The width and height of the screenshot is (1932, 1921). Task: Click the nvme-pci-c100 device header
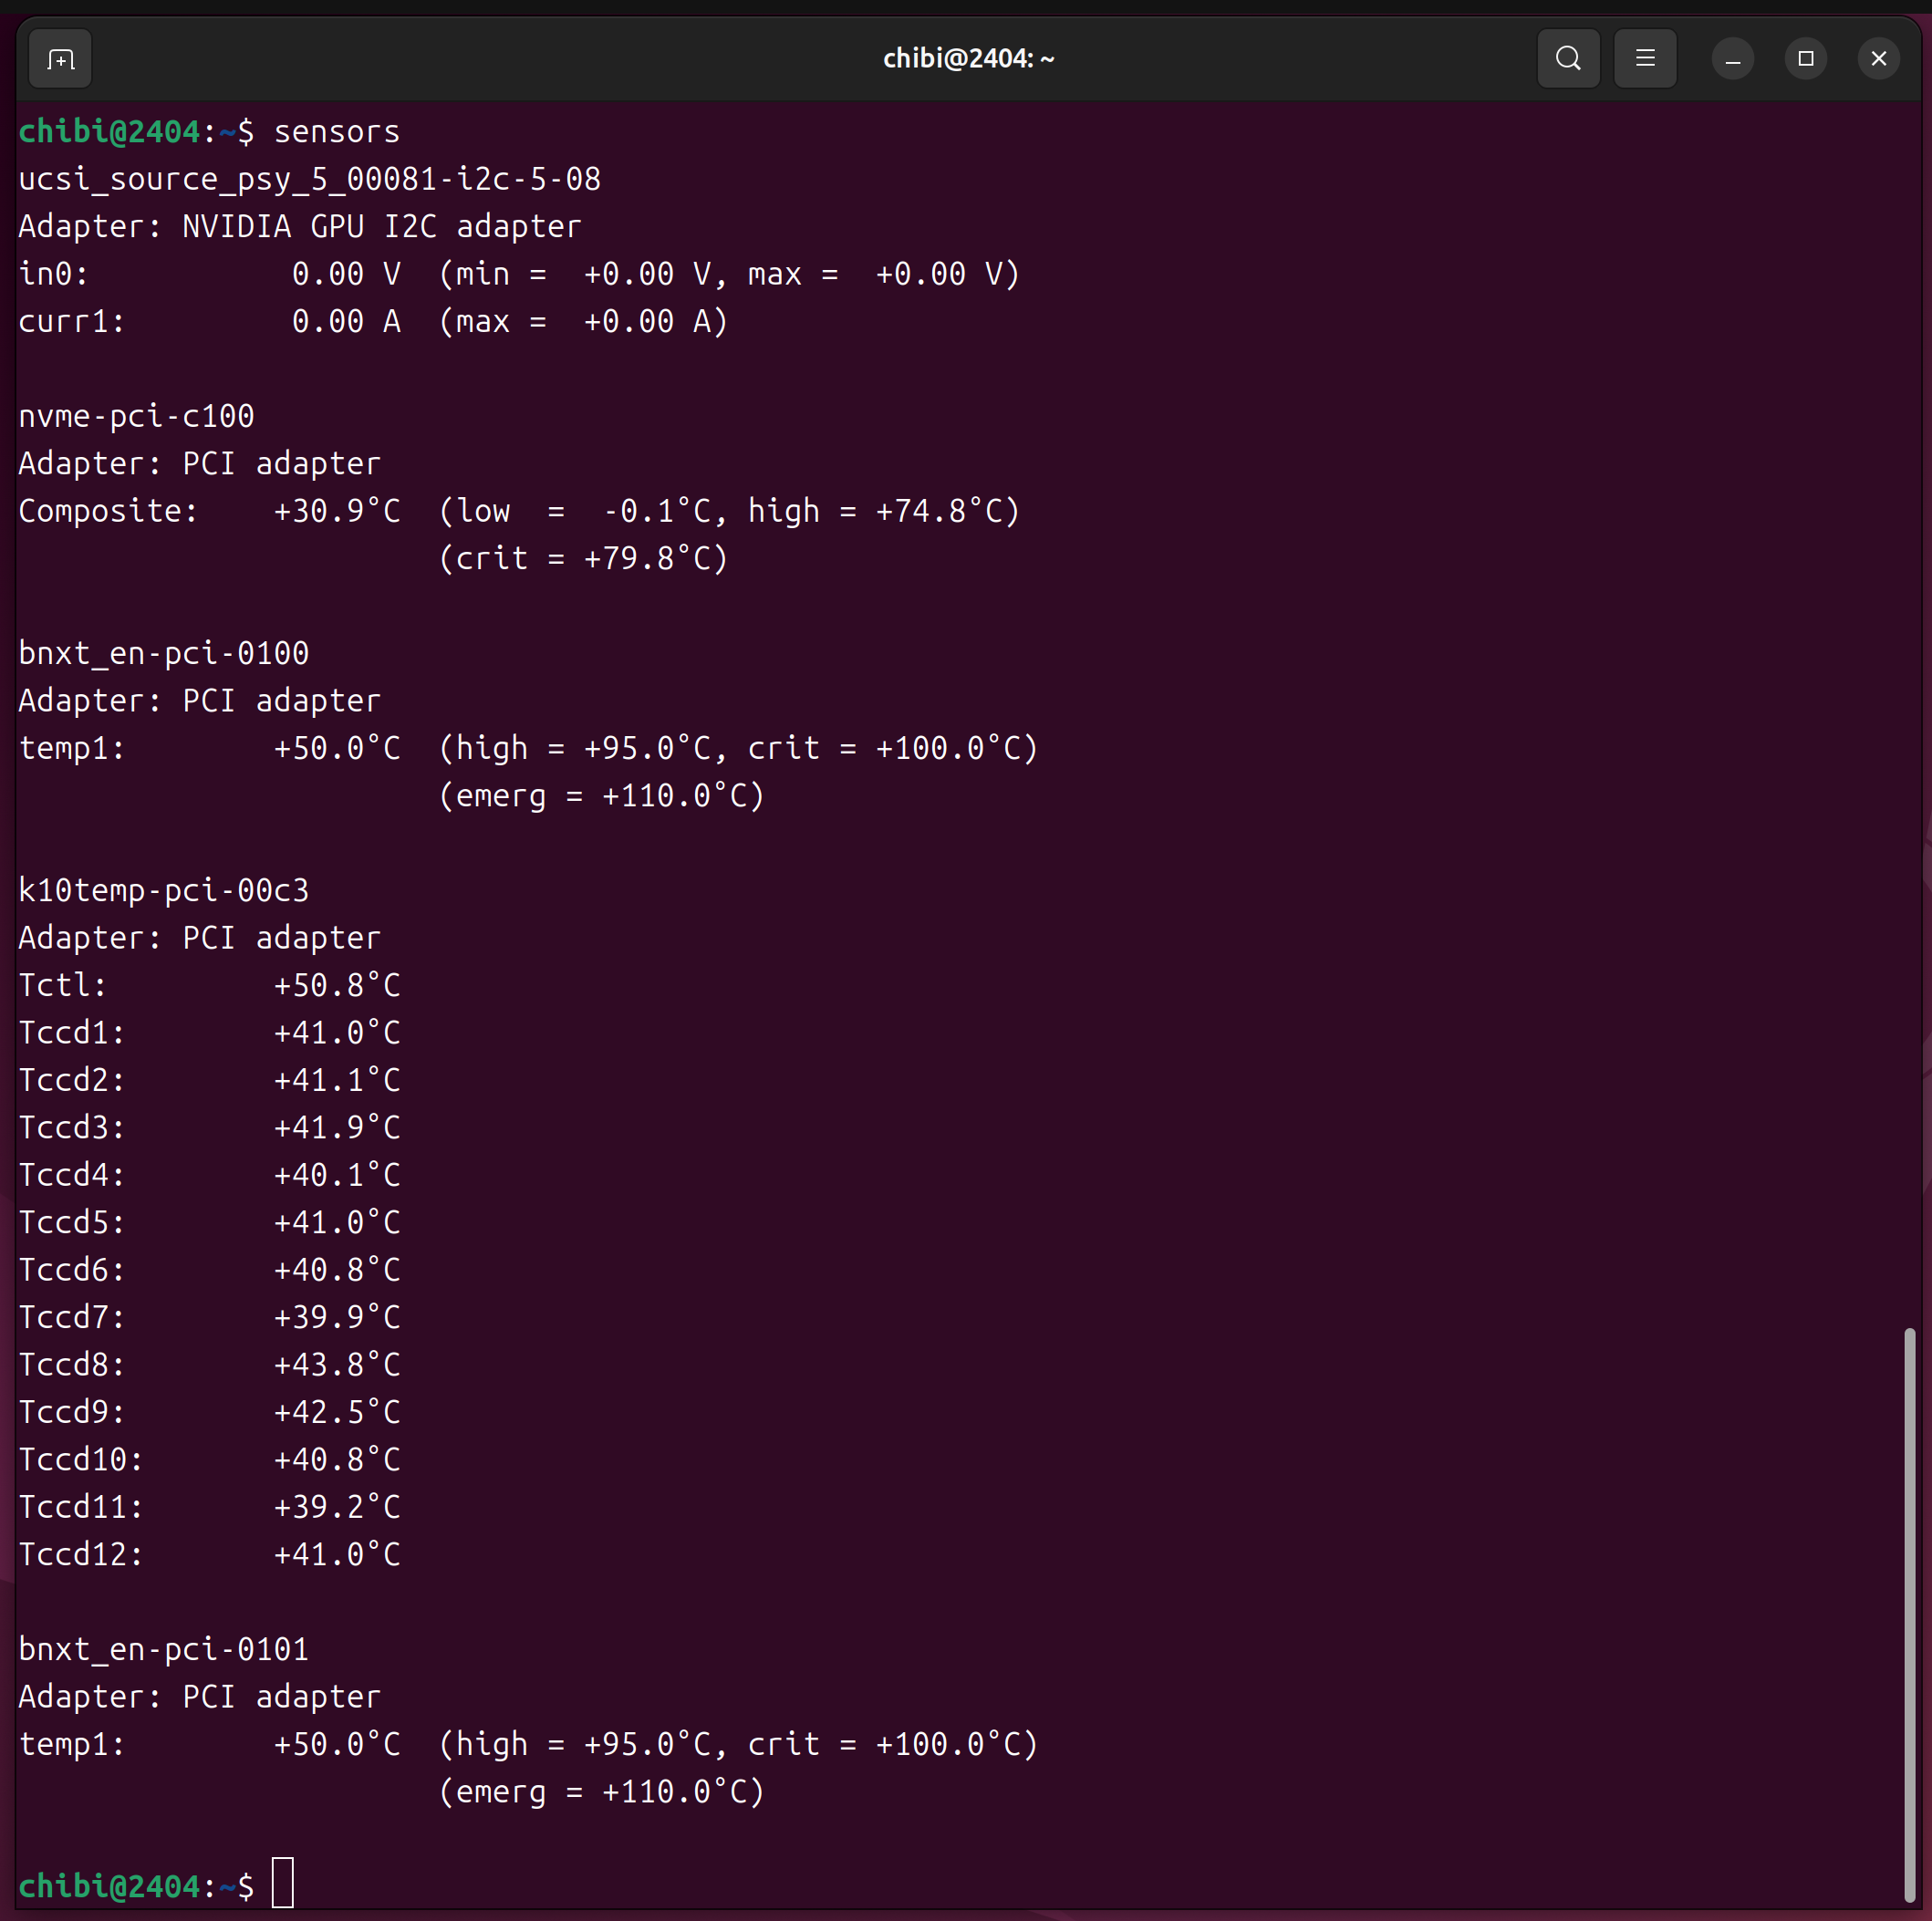pyautogui.click(x=137, y=416)
